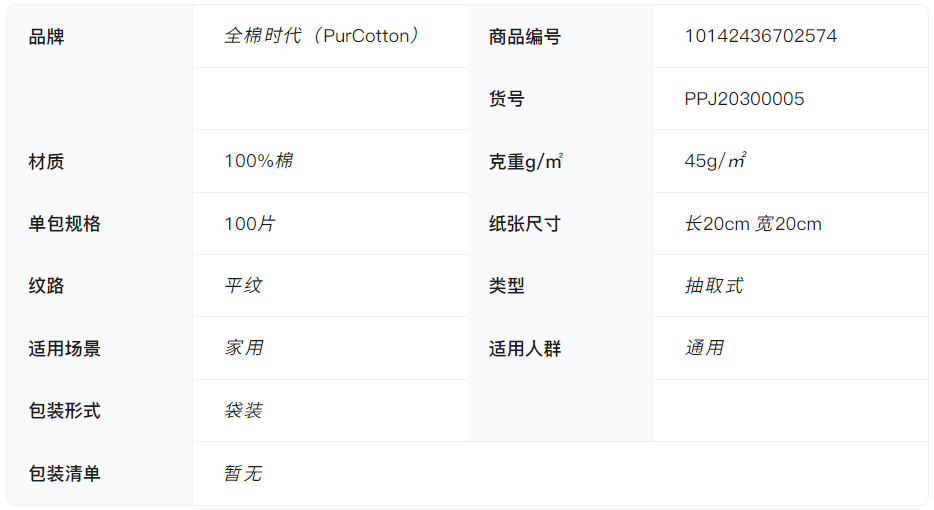Image resolution: width=934 pixels, height=510 pixels.
Task: Click the 通用 target audience value
Action: point(703,348)
